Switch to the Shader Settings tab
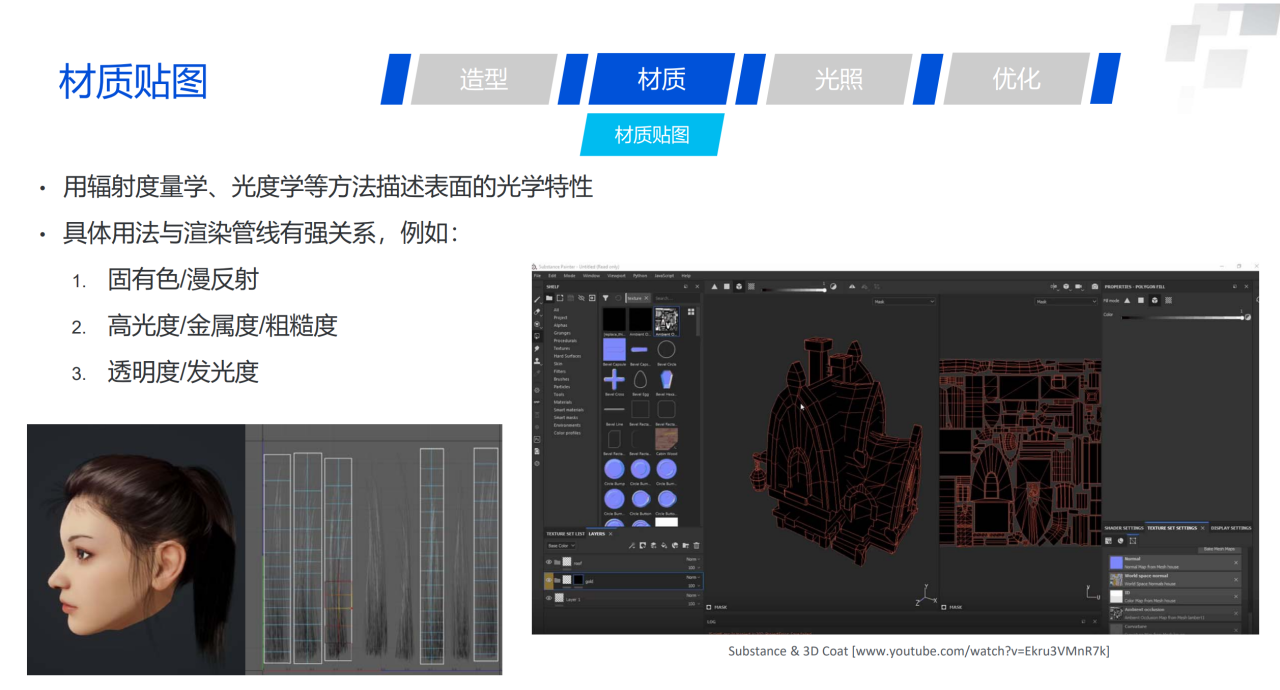The width and height of the screenshot is (1280, 690). (1123, 527)
